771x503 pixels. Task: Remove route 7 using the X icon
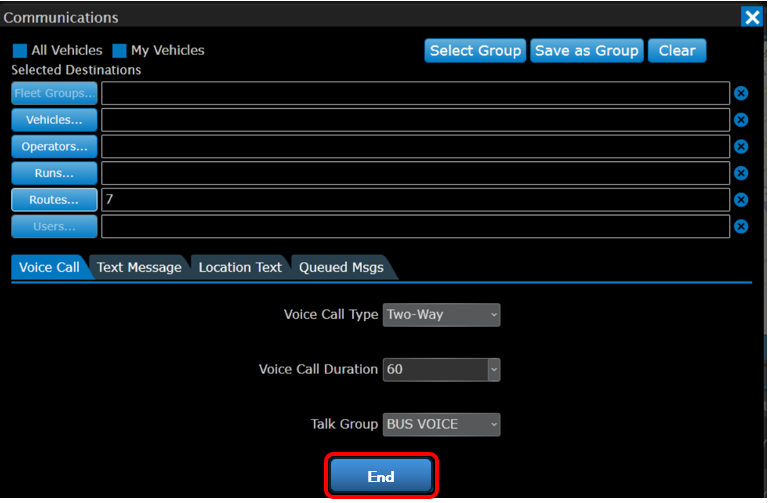[x=741, y=200]
